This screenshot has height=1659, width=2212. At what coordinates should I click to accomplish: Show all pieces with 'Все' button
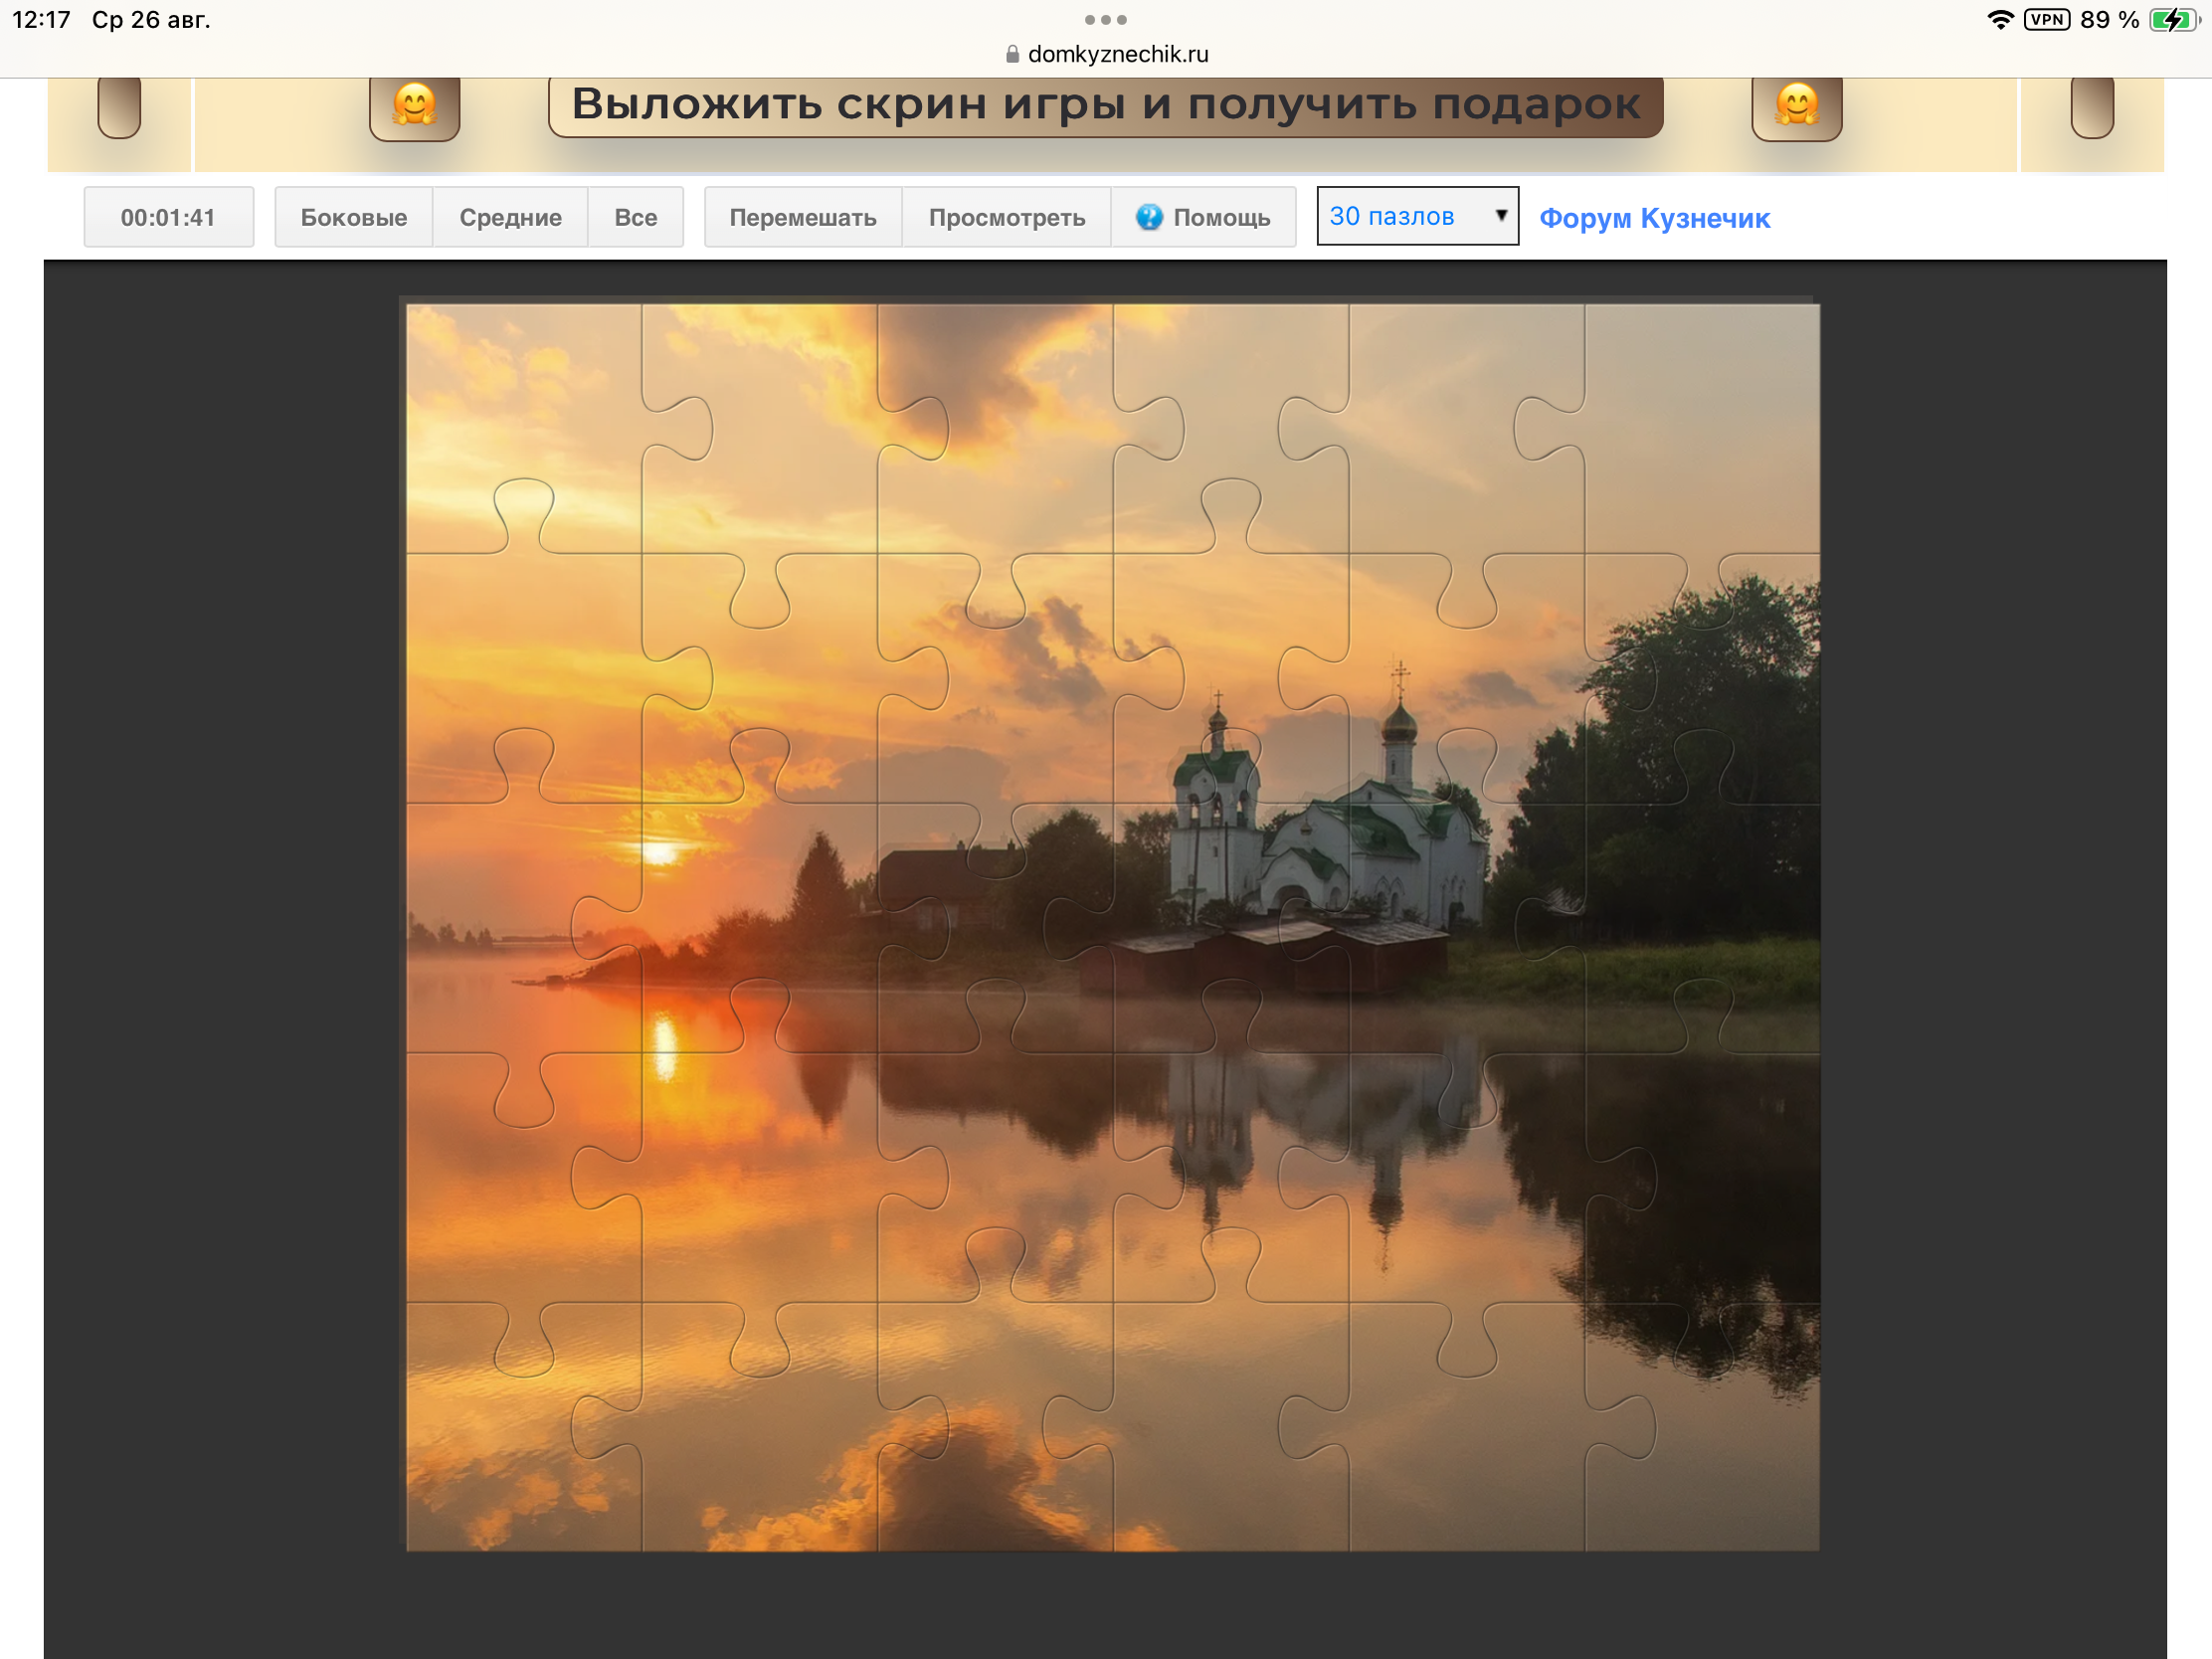[x=636, y=217]
